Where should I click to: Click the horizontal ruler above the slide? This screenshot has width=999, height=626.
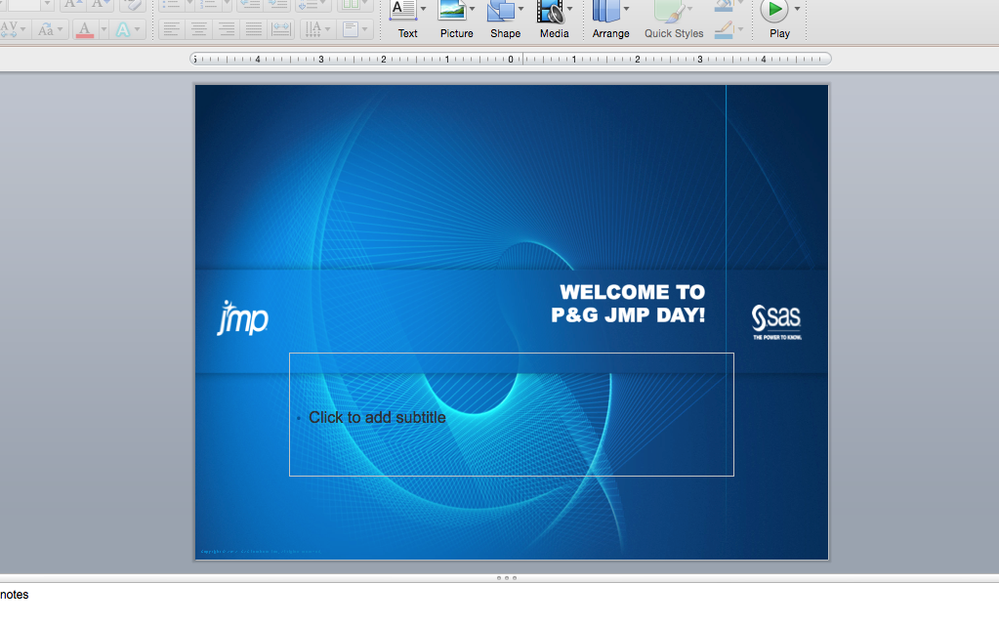point(511,59)
